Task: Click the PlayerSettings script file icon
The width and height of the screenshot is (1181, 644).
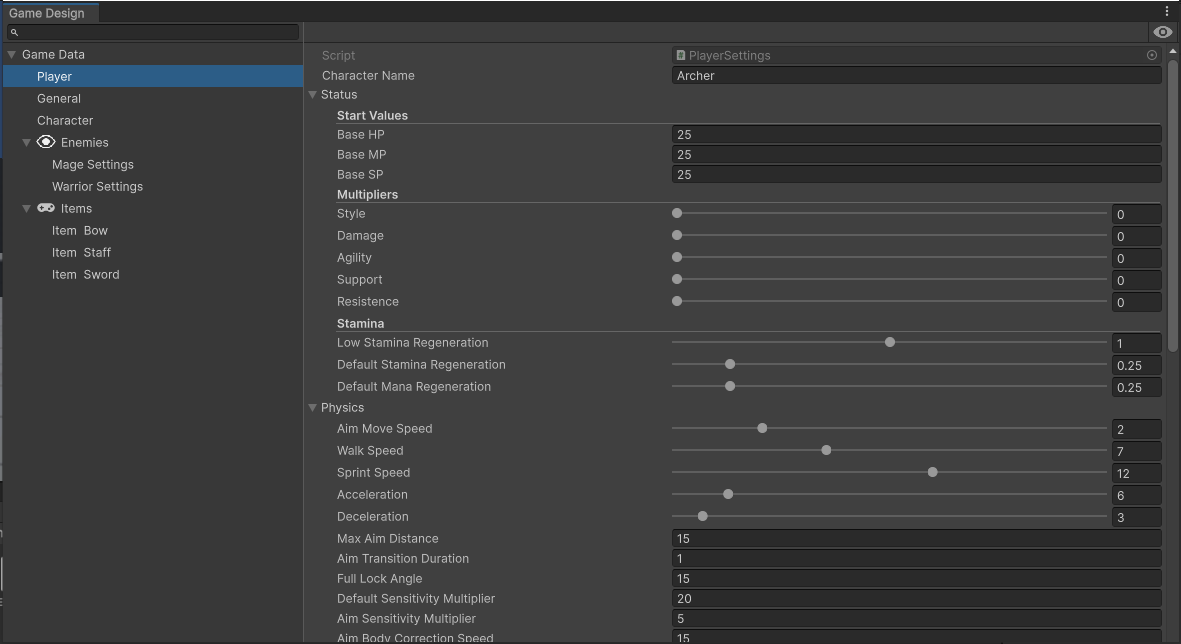Action: [681, 56]
